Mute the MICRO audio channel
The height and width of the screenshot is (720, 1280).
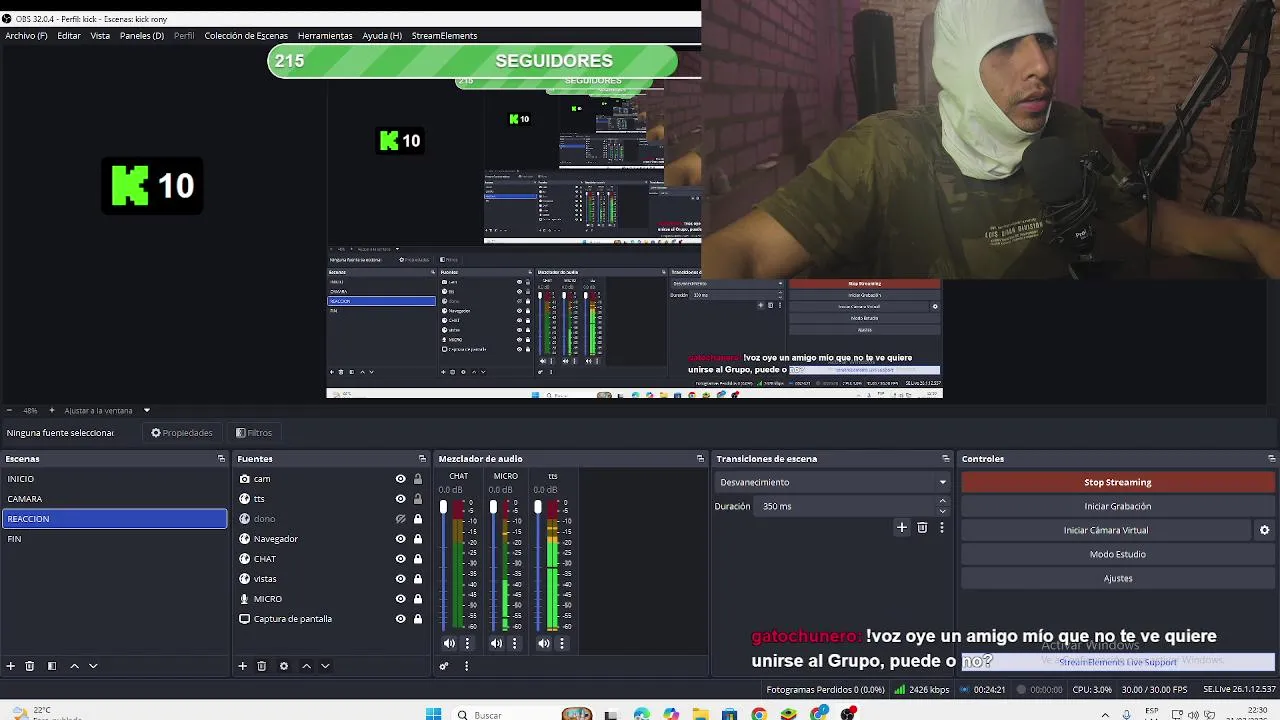[496, 644]
